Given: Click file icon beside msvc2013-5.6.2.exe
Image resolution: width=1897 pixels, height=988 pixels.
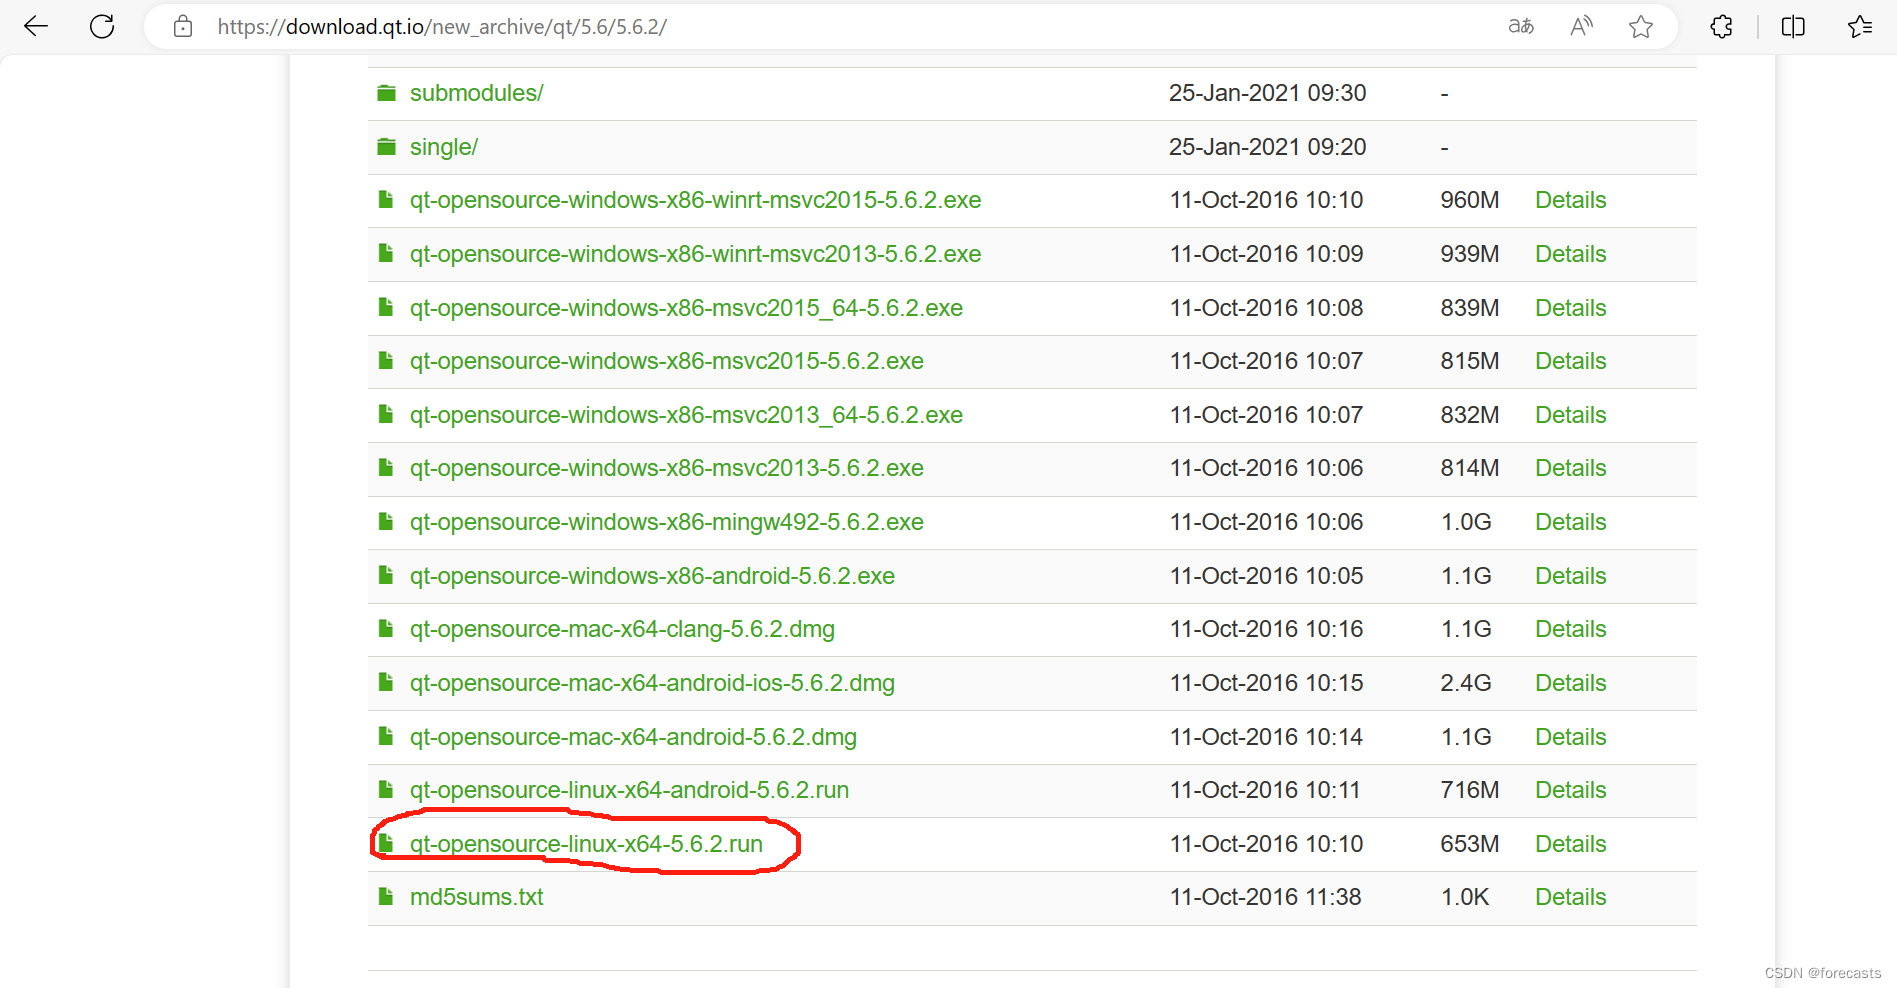Looking at the screenshot, I should [385, 468].
